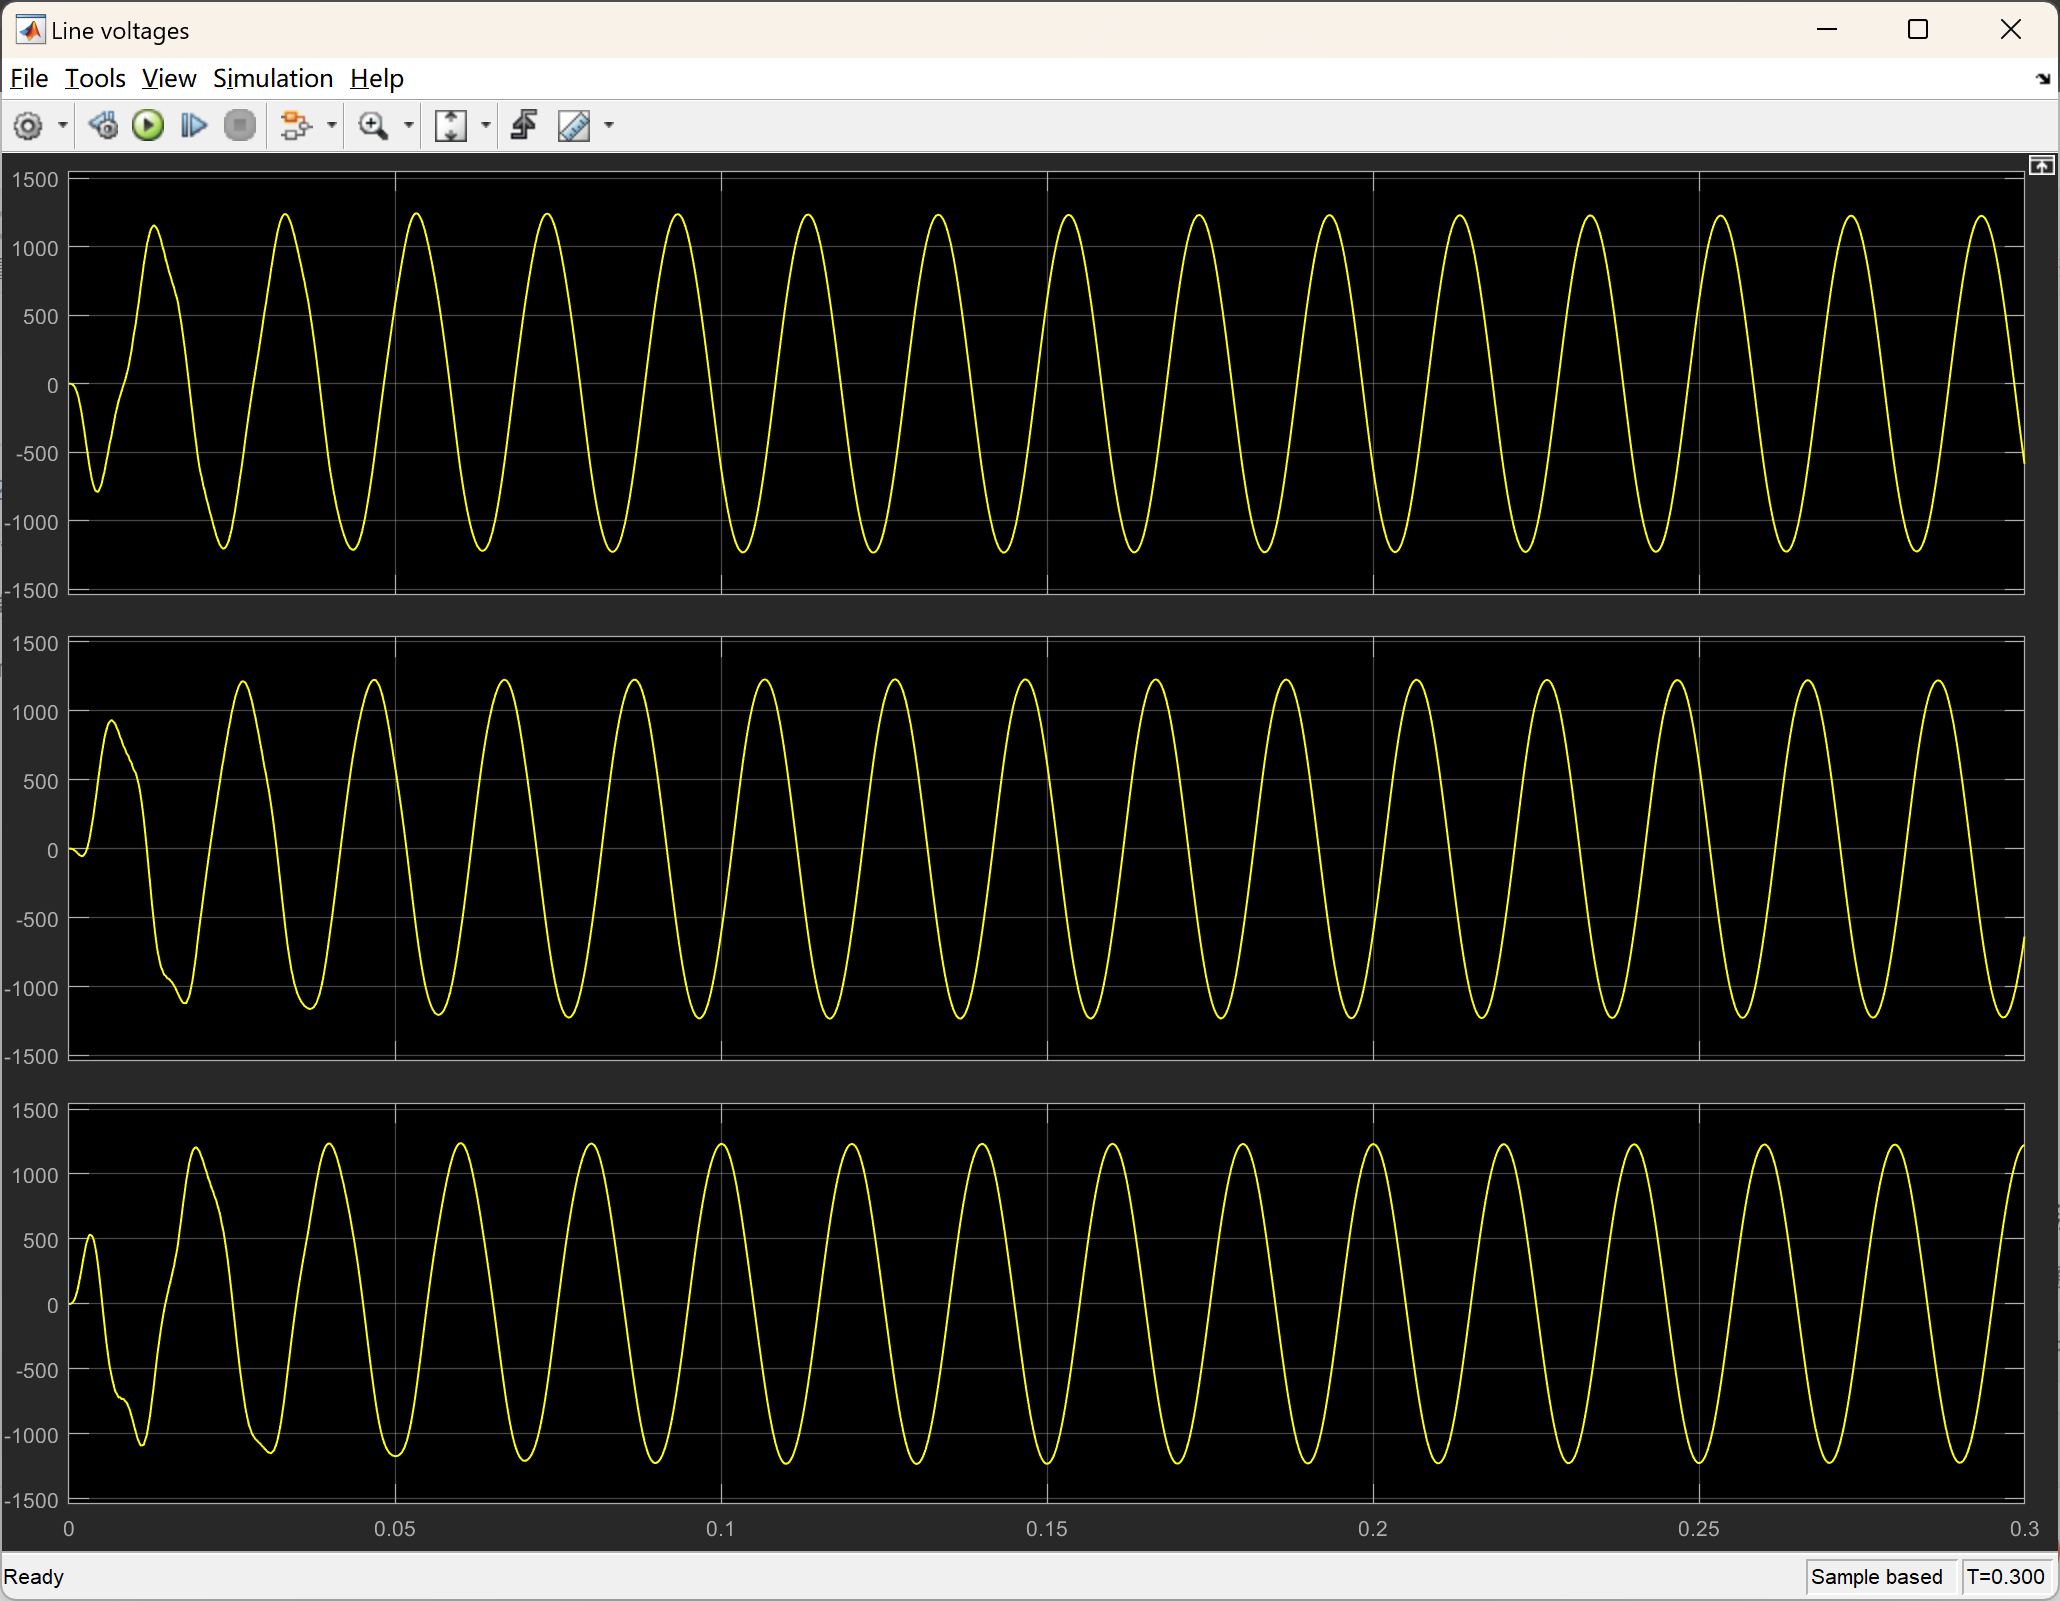Expand dropdown arrow beside measurements ruler
Viewport: 2060px width, 1601px height.
609,126
